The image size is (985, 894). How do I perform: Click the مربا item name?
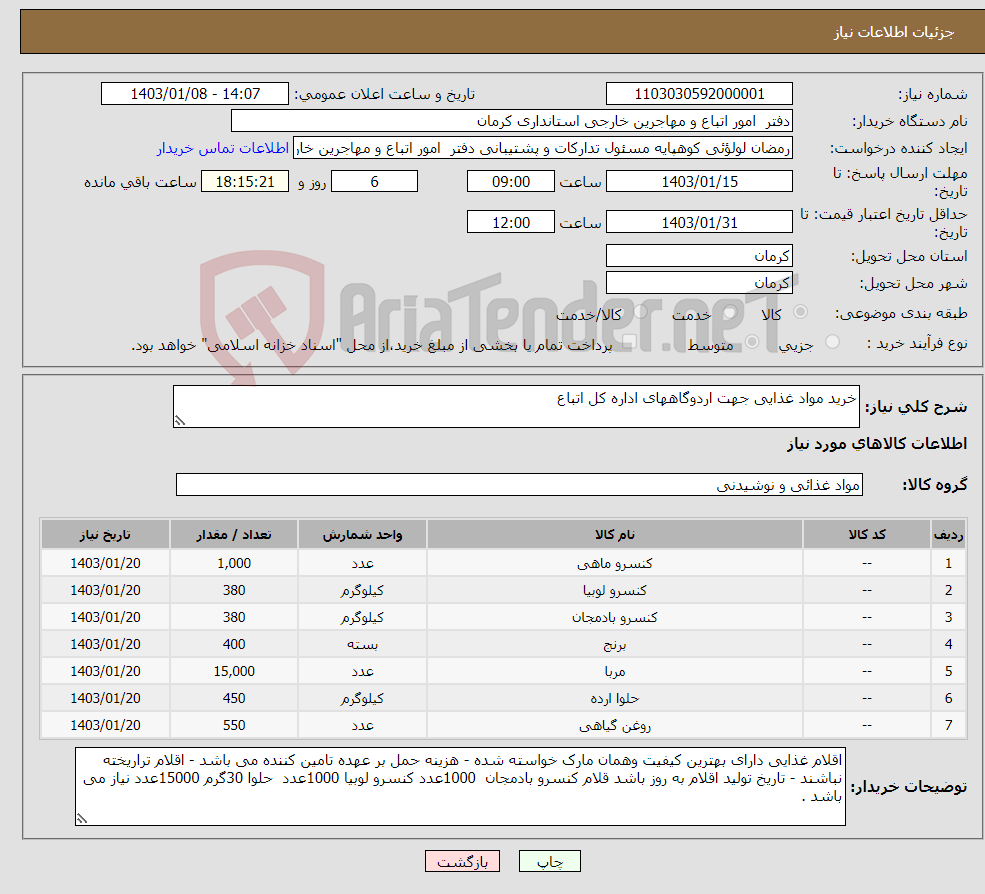coord(614,672)
